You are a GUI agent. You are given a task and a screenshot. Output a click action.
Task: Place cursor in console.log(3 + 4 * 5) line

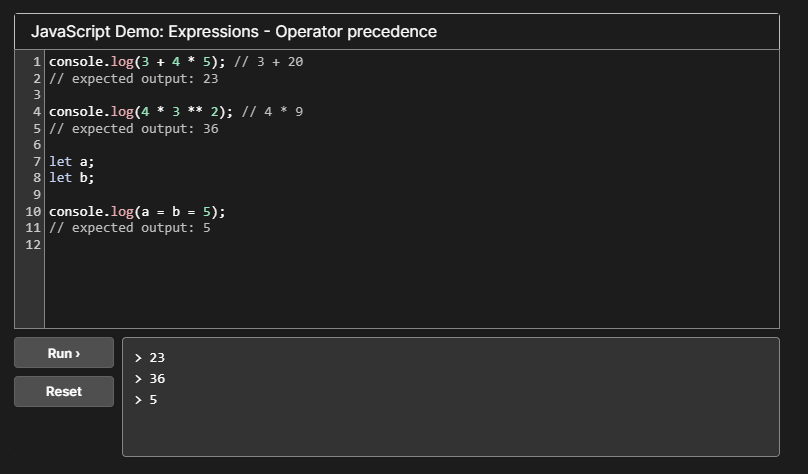(x=137, y=62)
